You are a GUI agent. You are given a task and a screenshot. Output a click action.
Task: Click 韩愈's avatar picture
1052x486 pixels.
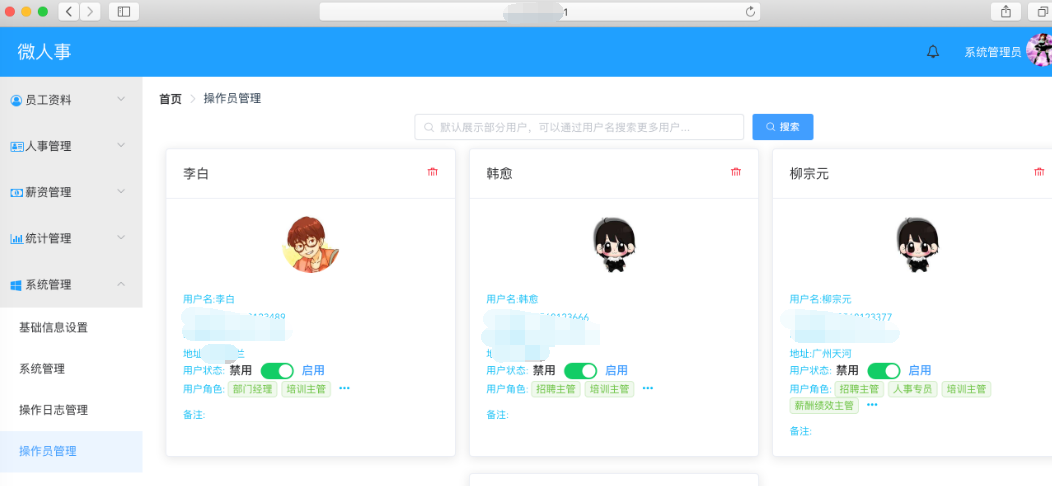[614, 244]
